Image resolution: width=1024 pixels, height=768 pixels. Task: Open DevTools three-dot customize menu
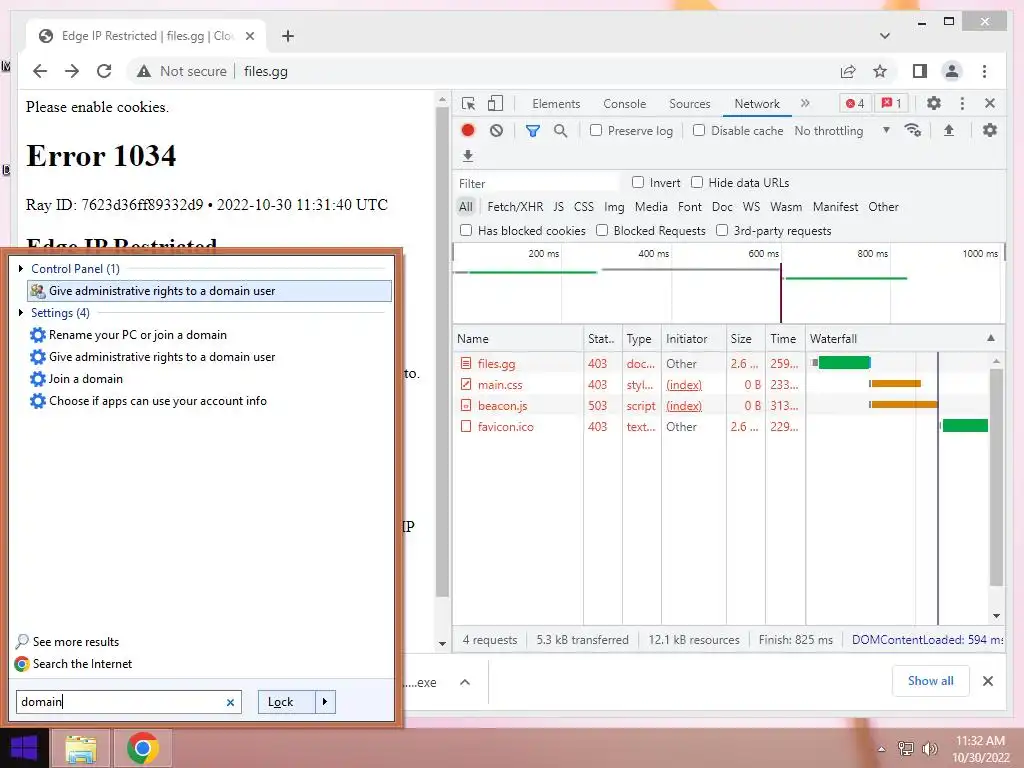[x=962, y=103]
